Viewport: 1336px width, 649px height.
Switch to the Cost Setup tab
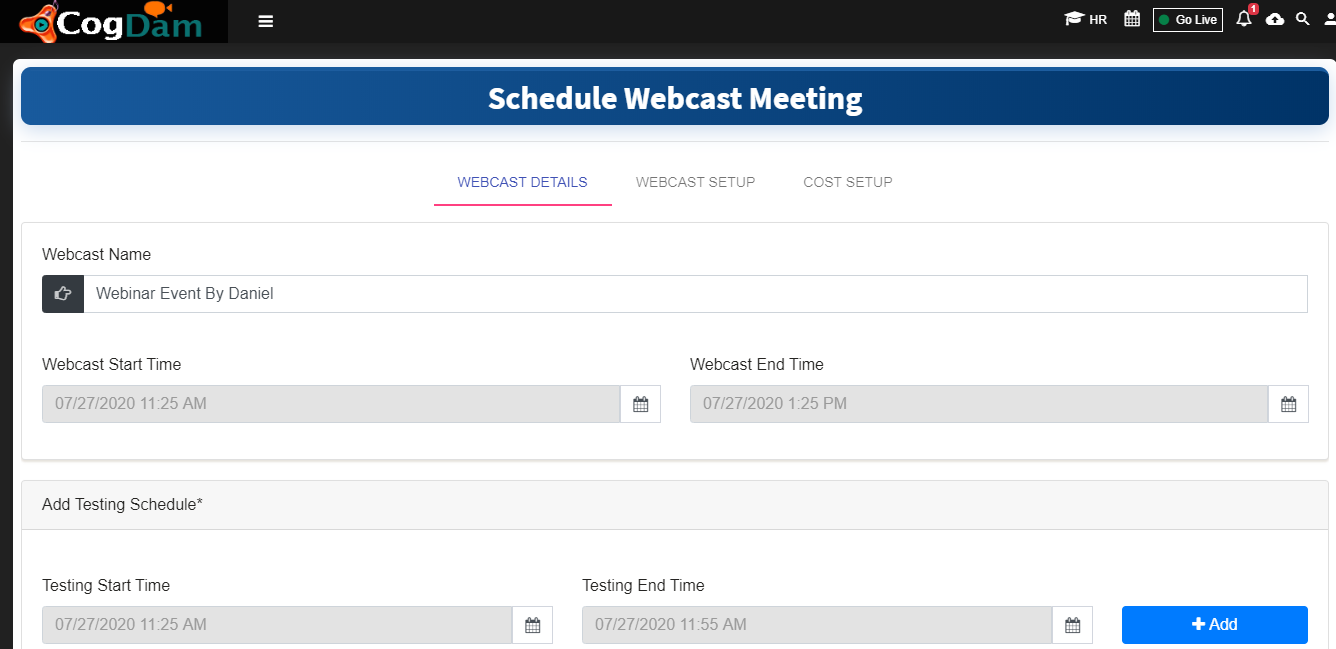point(848,182)
